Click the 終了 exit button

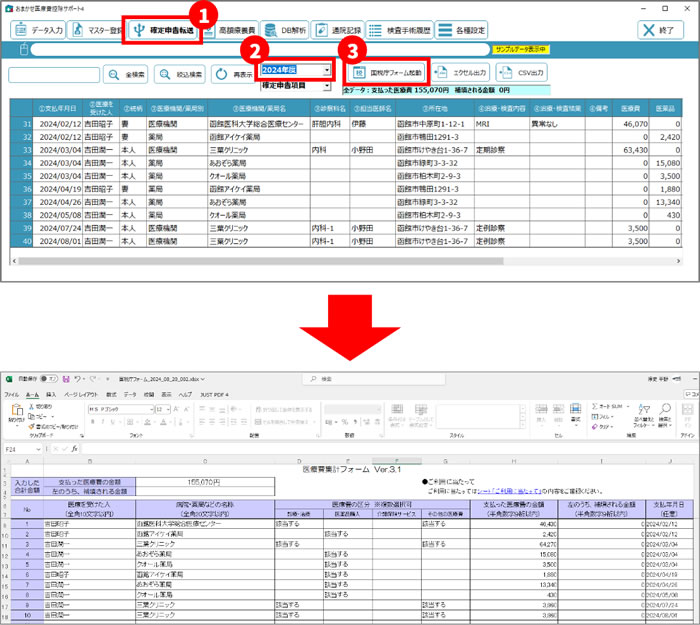pyautogui.click(x=662, y=30)
